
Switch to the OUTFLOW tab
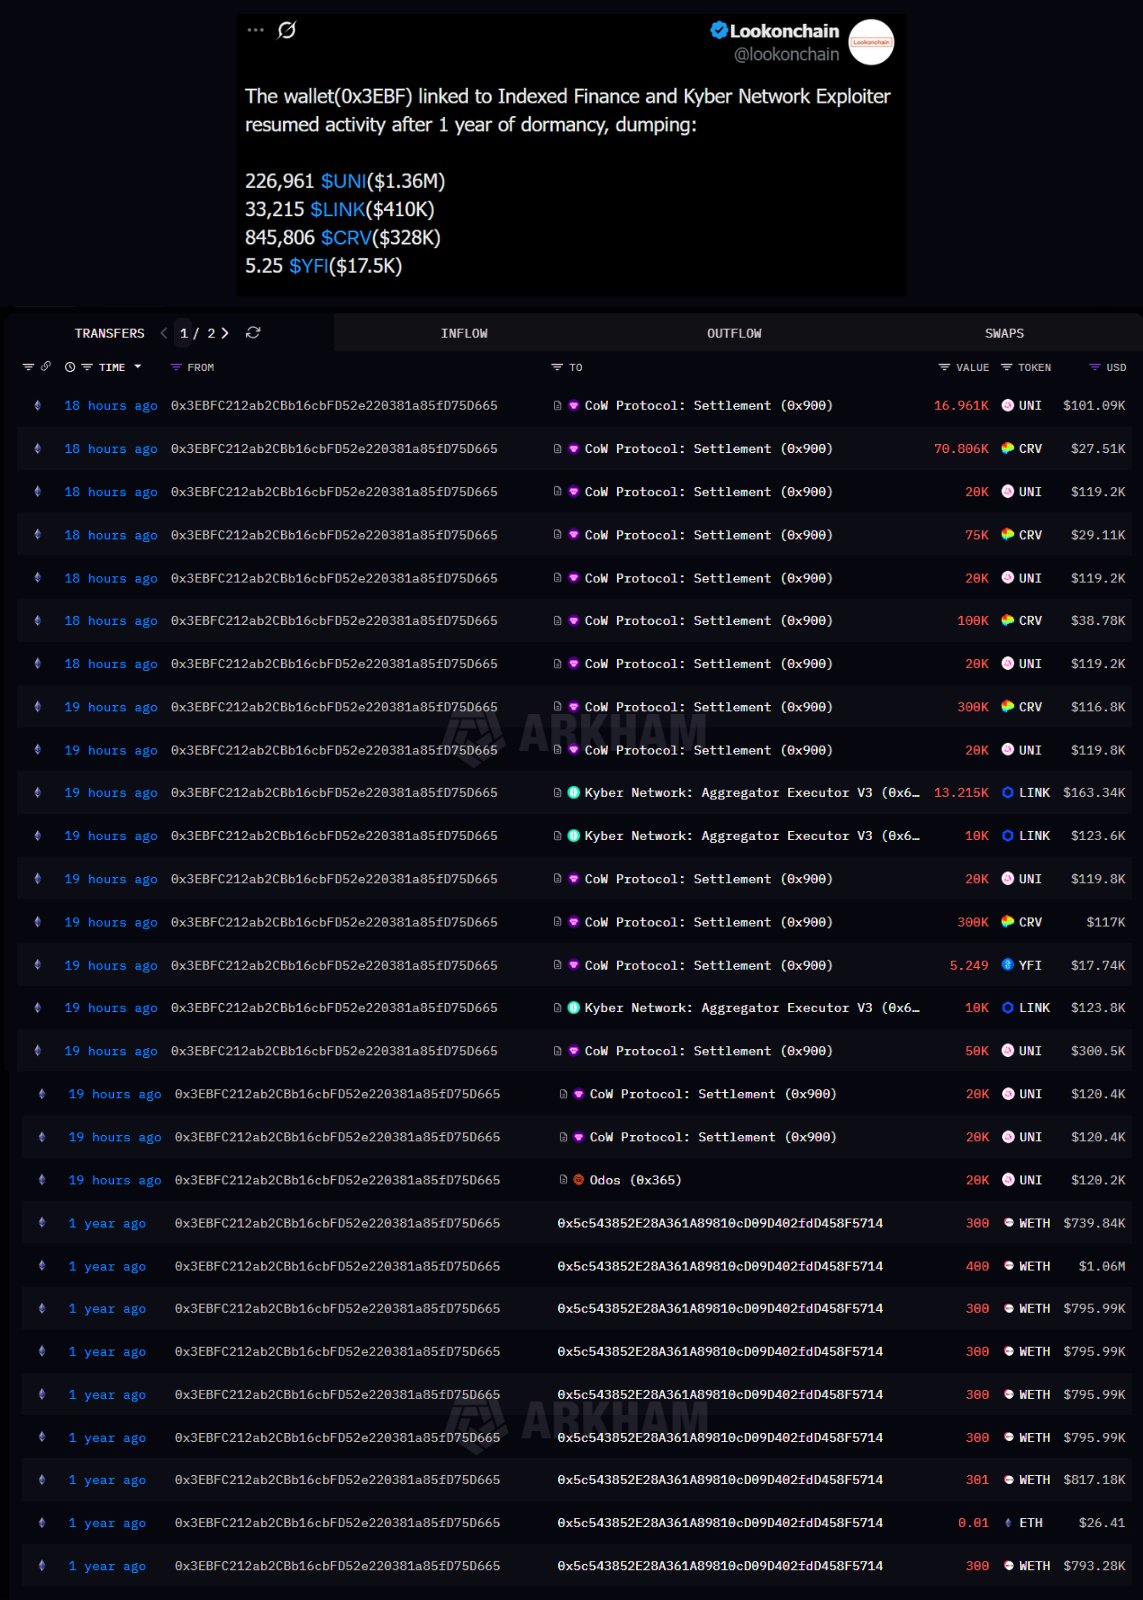coord(735,333)
